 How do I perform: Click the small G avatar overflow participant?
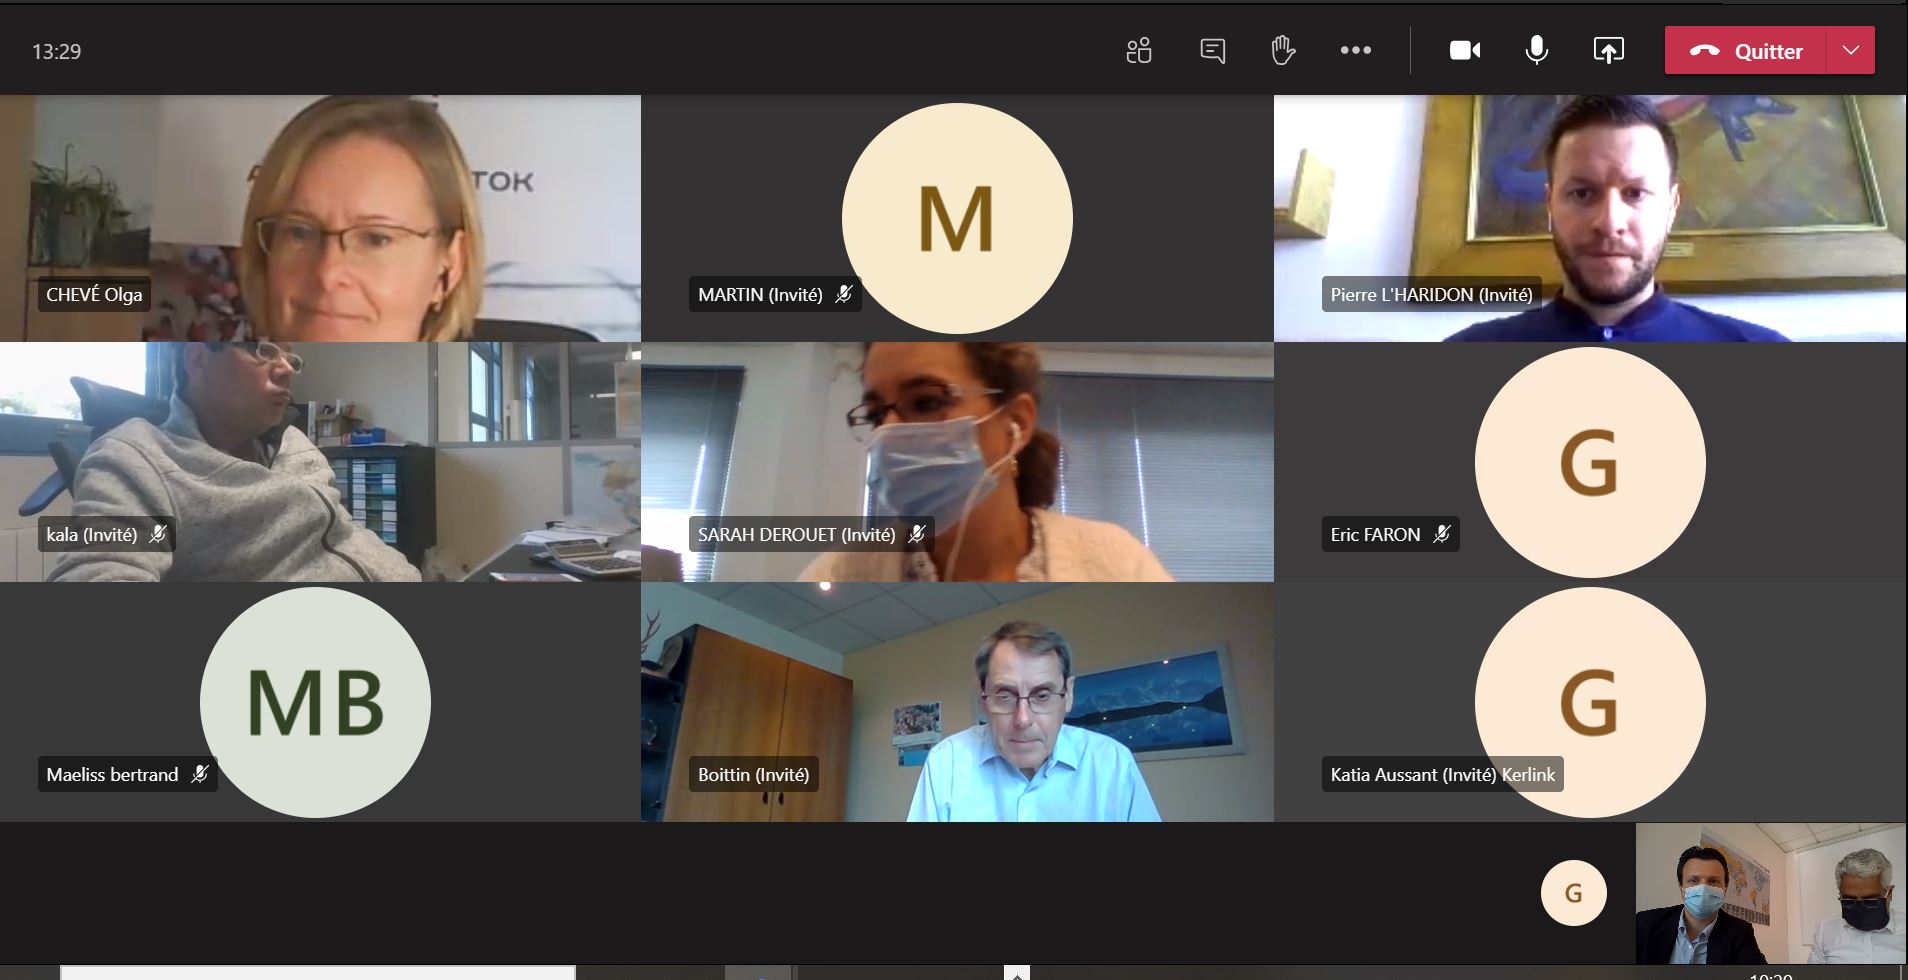tap(1573, 893)
